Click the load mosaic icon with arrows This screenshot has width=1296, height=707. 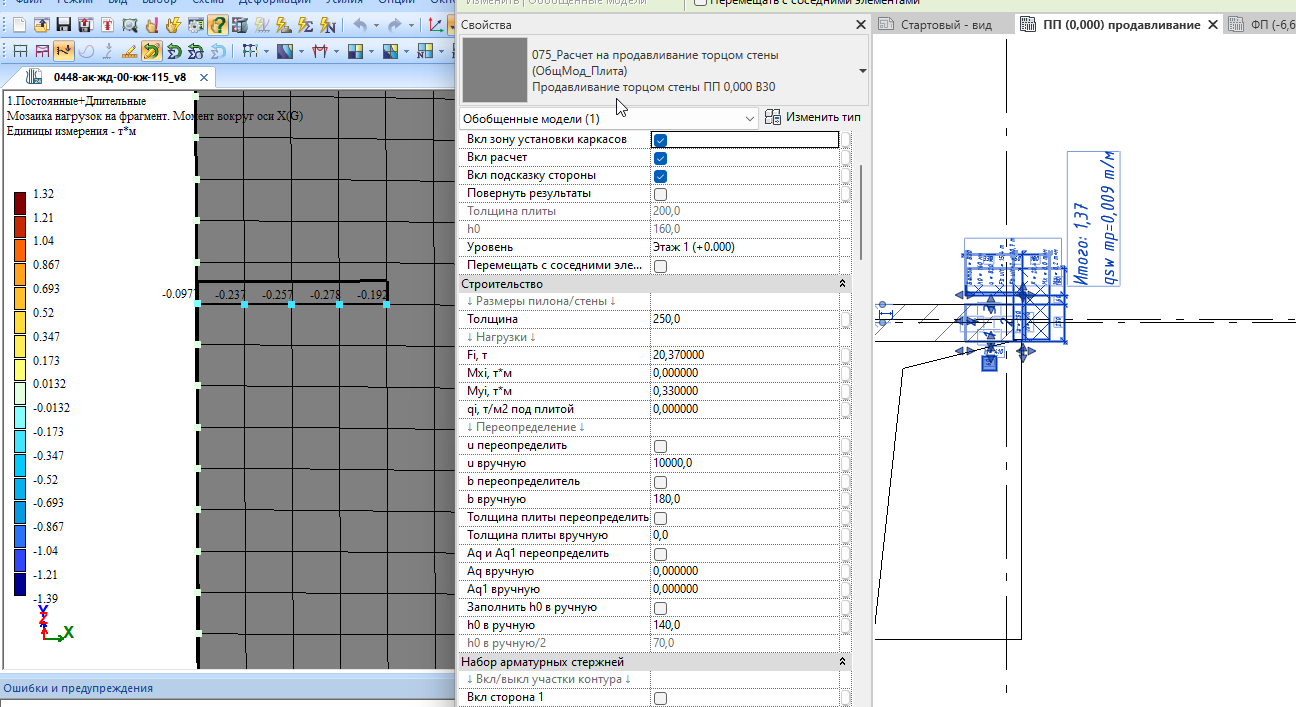64,51
